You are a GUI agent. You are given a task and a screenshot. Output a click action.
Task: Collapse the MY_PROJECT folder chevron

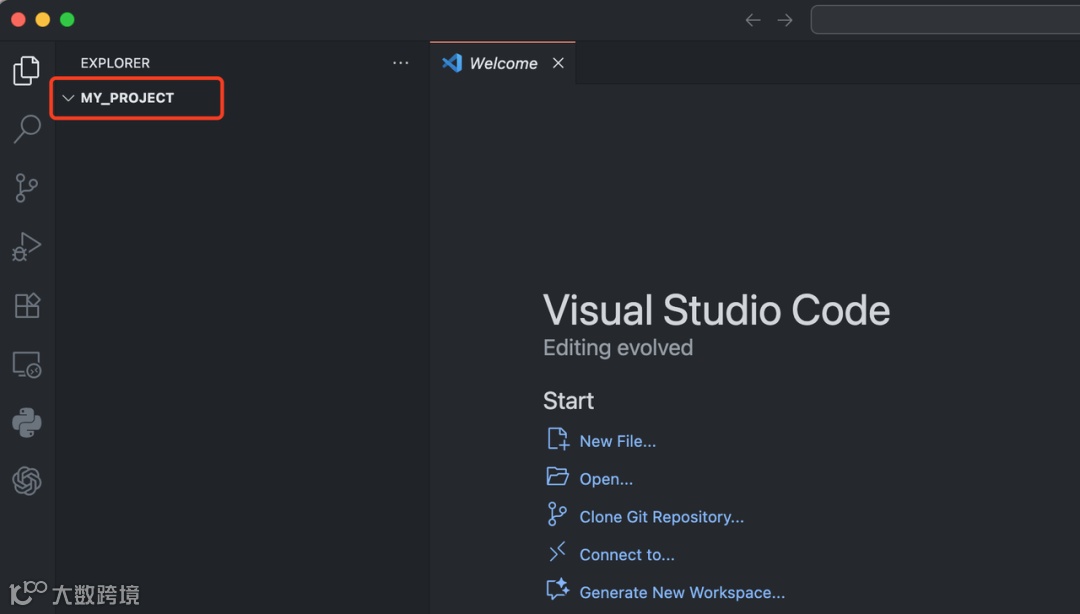tap(68, 98)
